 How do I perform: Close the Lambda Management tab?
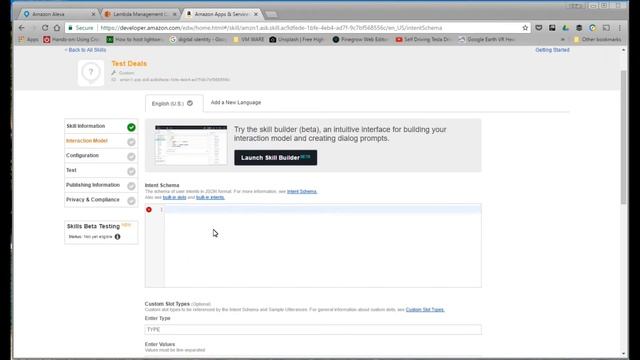click(x=175, y=14)
